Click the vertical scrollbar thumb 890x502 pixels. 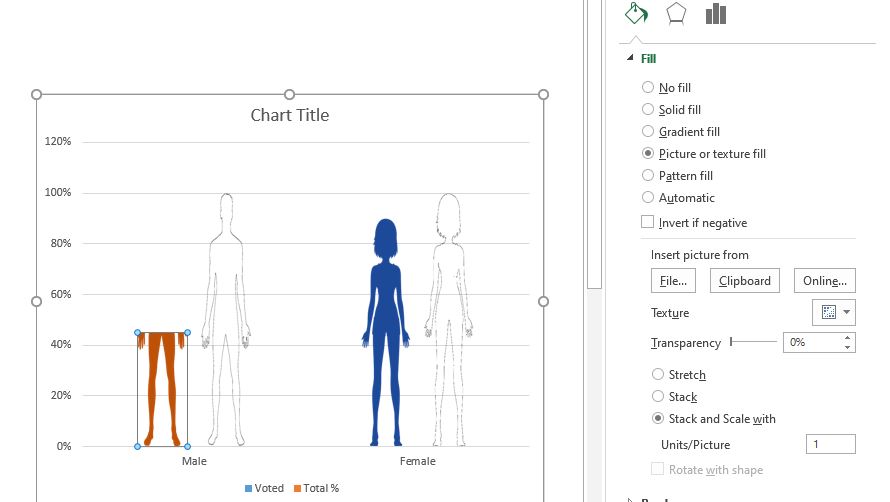594,144
